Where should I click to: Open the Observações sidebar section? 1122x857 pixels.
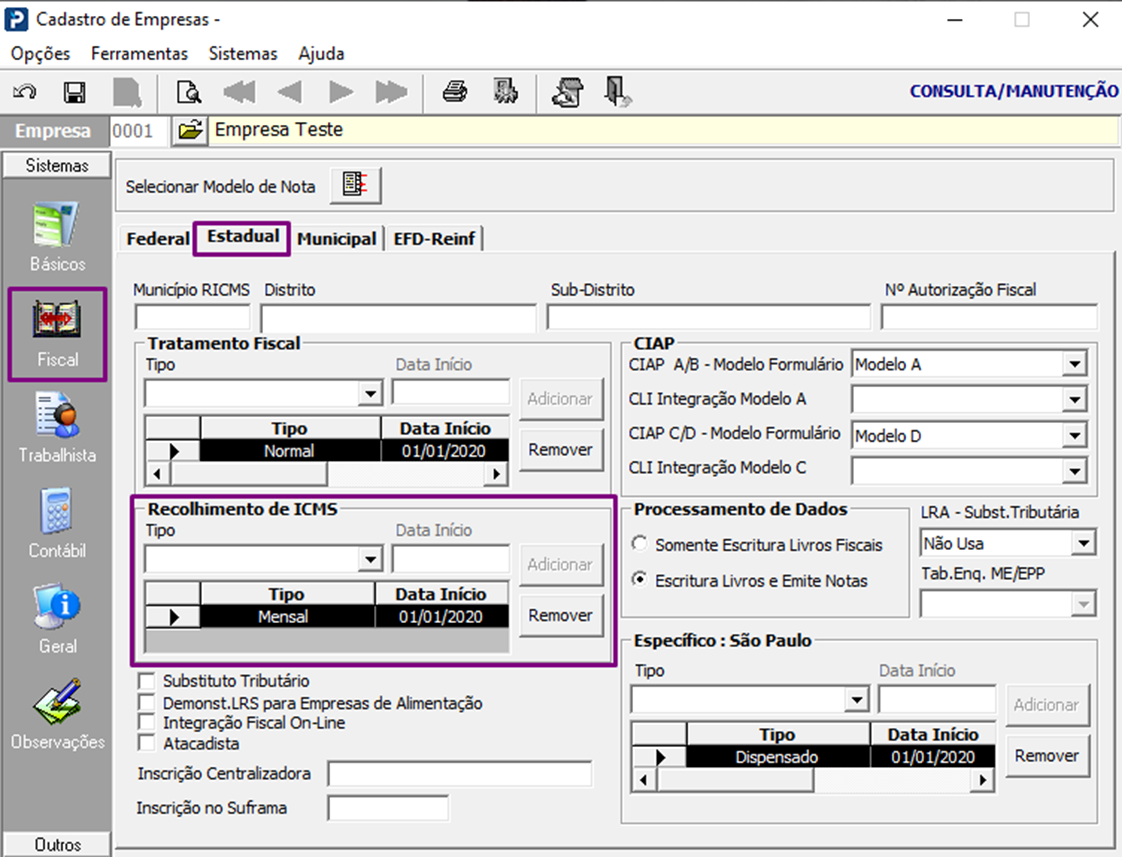[57, 714]
